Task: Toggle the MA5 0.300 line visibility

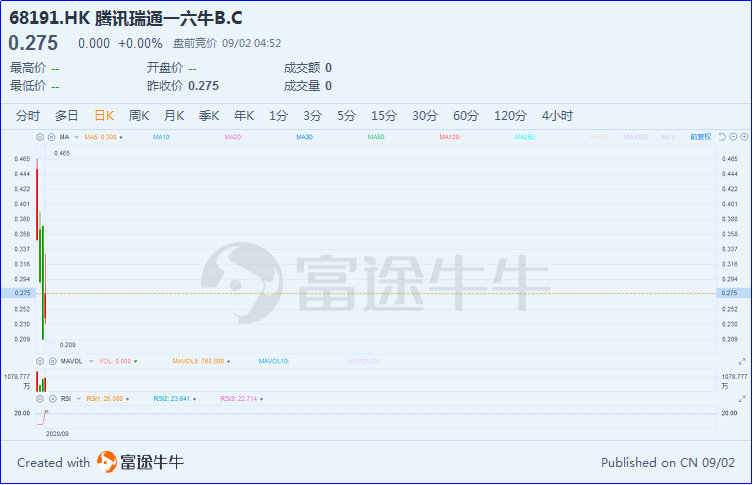Action: (x=100, y=137)
